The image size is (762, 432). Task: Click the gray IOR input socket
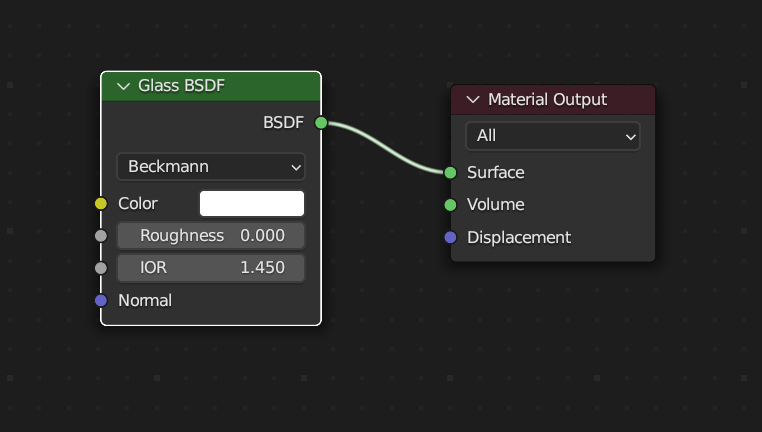tap(100, 268)
